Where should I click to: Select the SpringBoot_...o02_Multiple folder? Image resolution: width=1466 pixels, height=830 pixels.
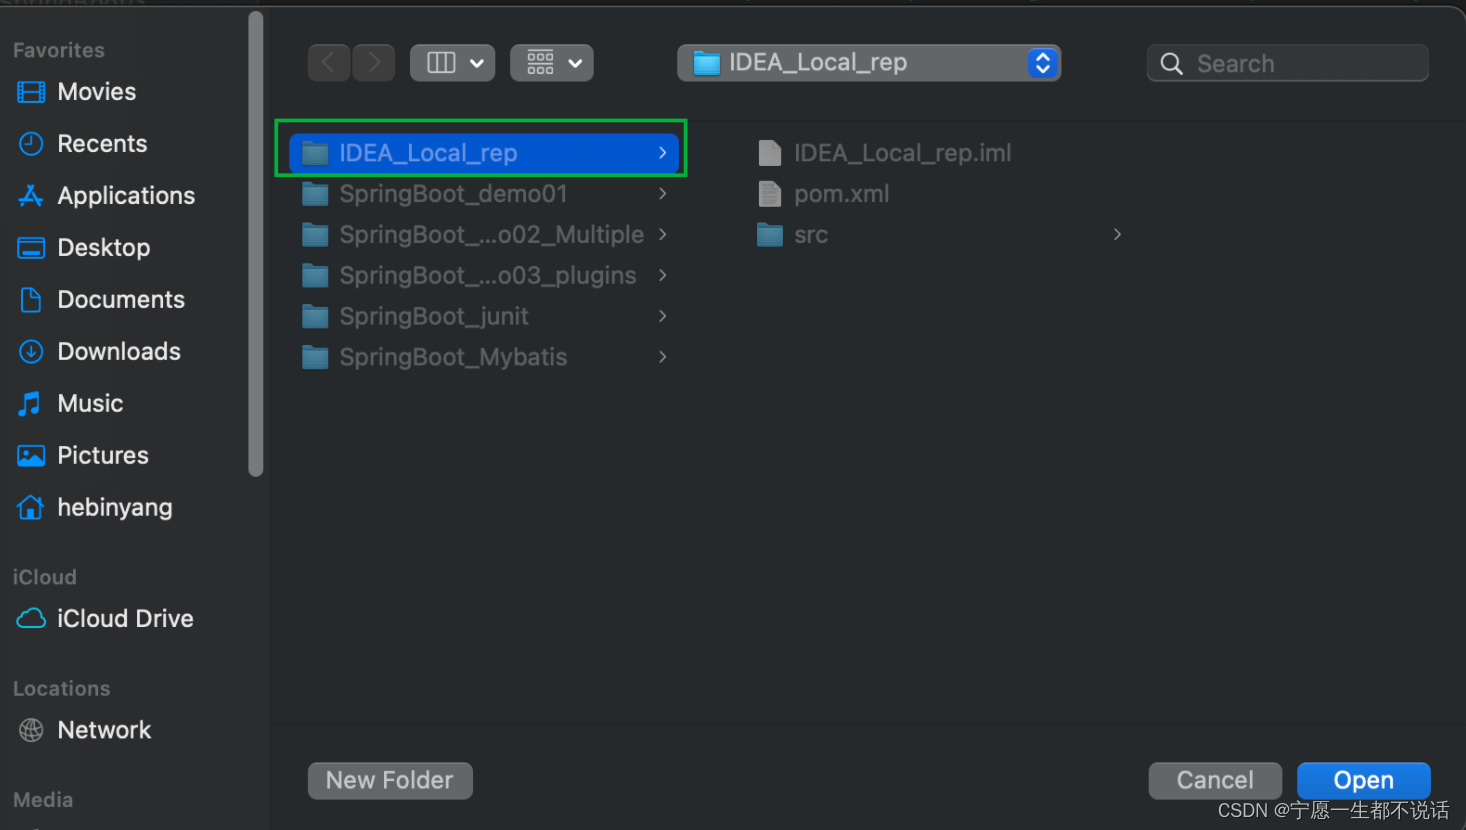click(484, 235)
